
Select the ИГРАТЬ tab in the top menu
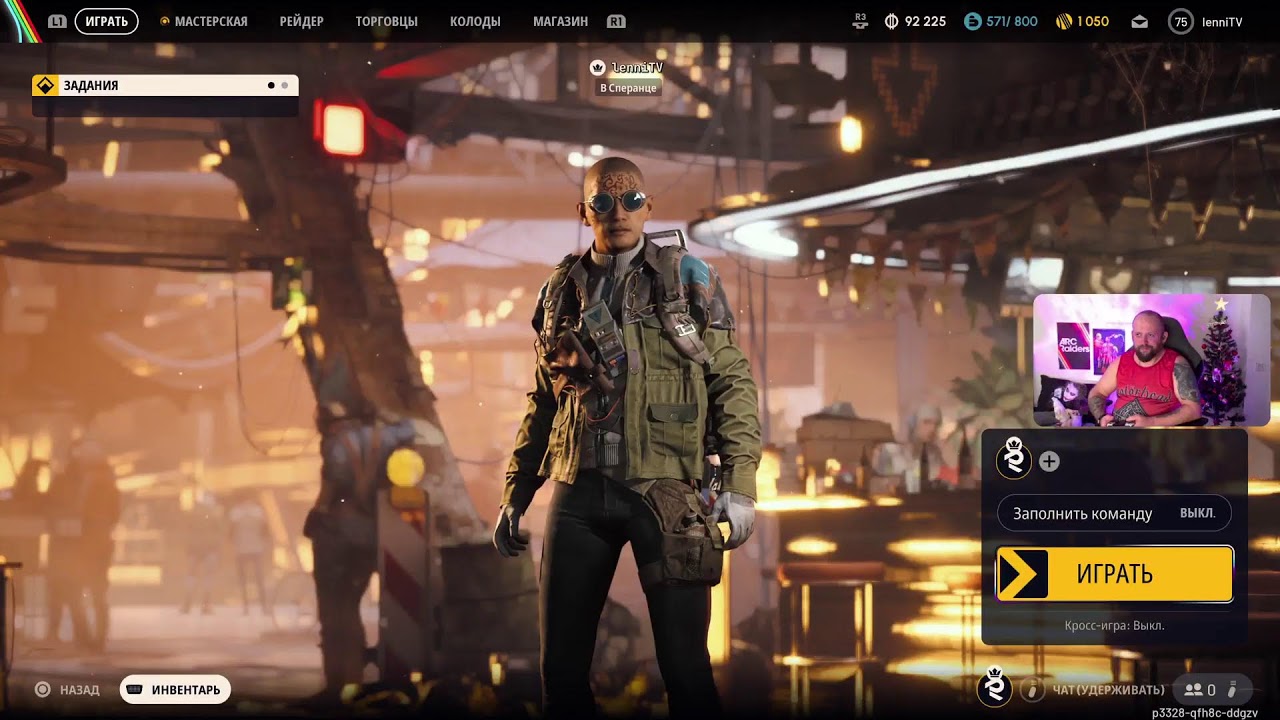click(106, 21)
